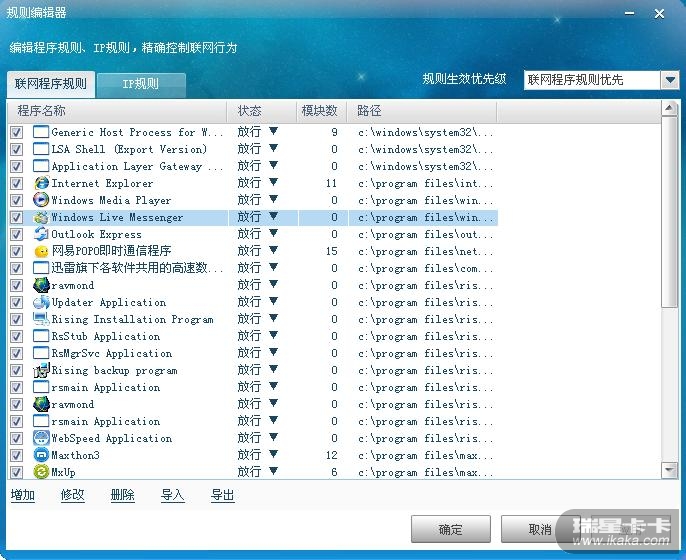Click the 修改 link to edit rule

pyautogui.click(x=73, y=495)
